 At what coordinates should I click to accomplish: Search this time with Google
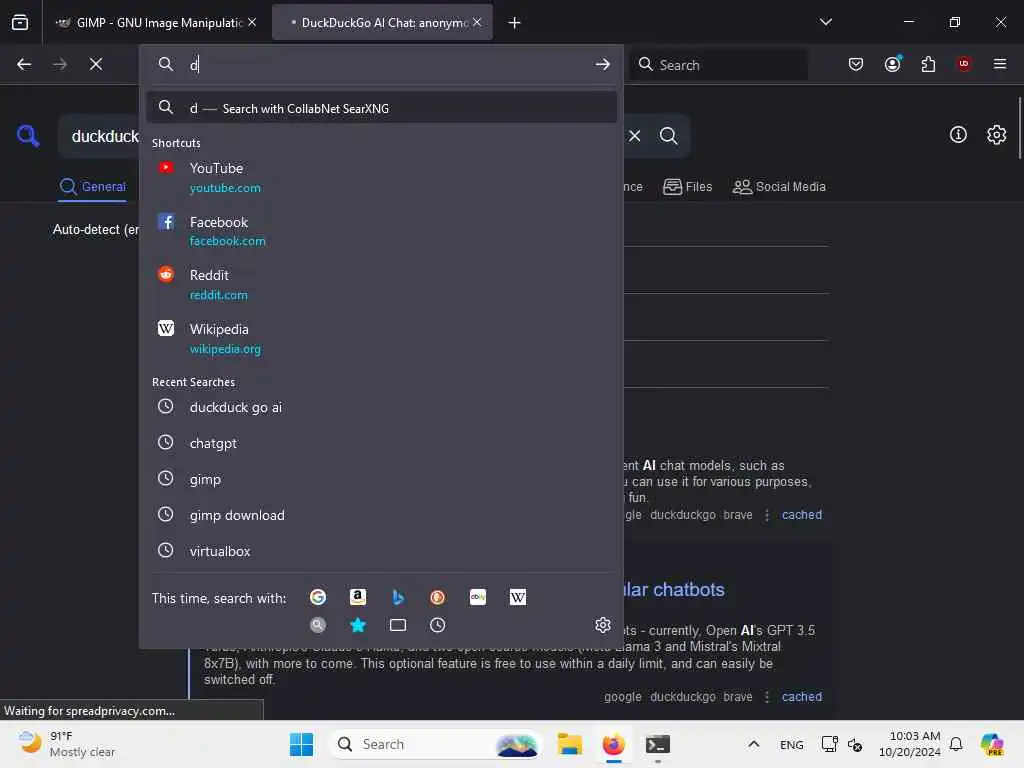[x=318, y=597]
